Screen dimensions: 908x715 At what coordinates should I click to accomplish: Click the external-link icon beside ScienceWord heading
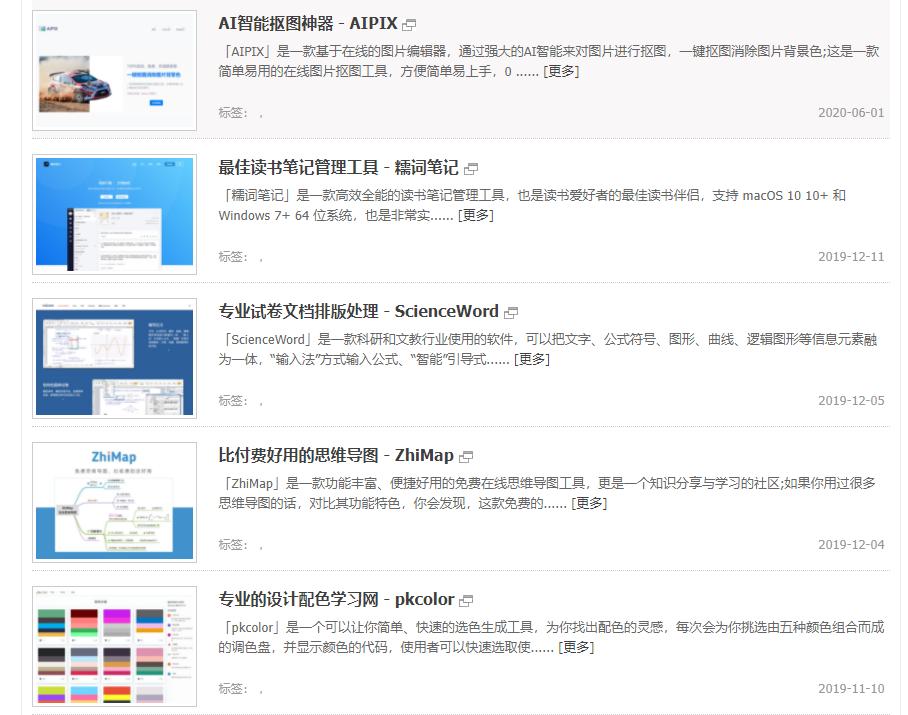coord(511,311)
